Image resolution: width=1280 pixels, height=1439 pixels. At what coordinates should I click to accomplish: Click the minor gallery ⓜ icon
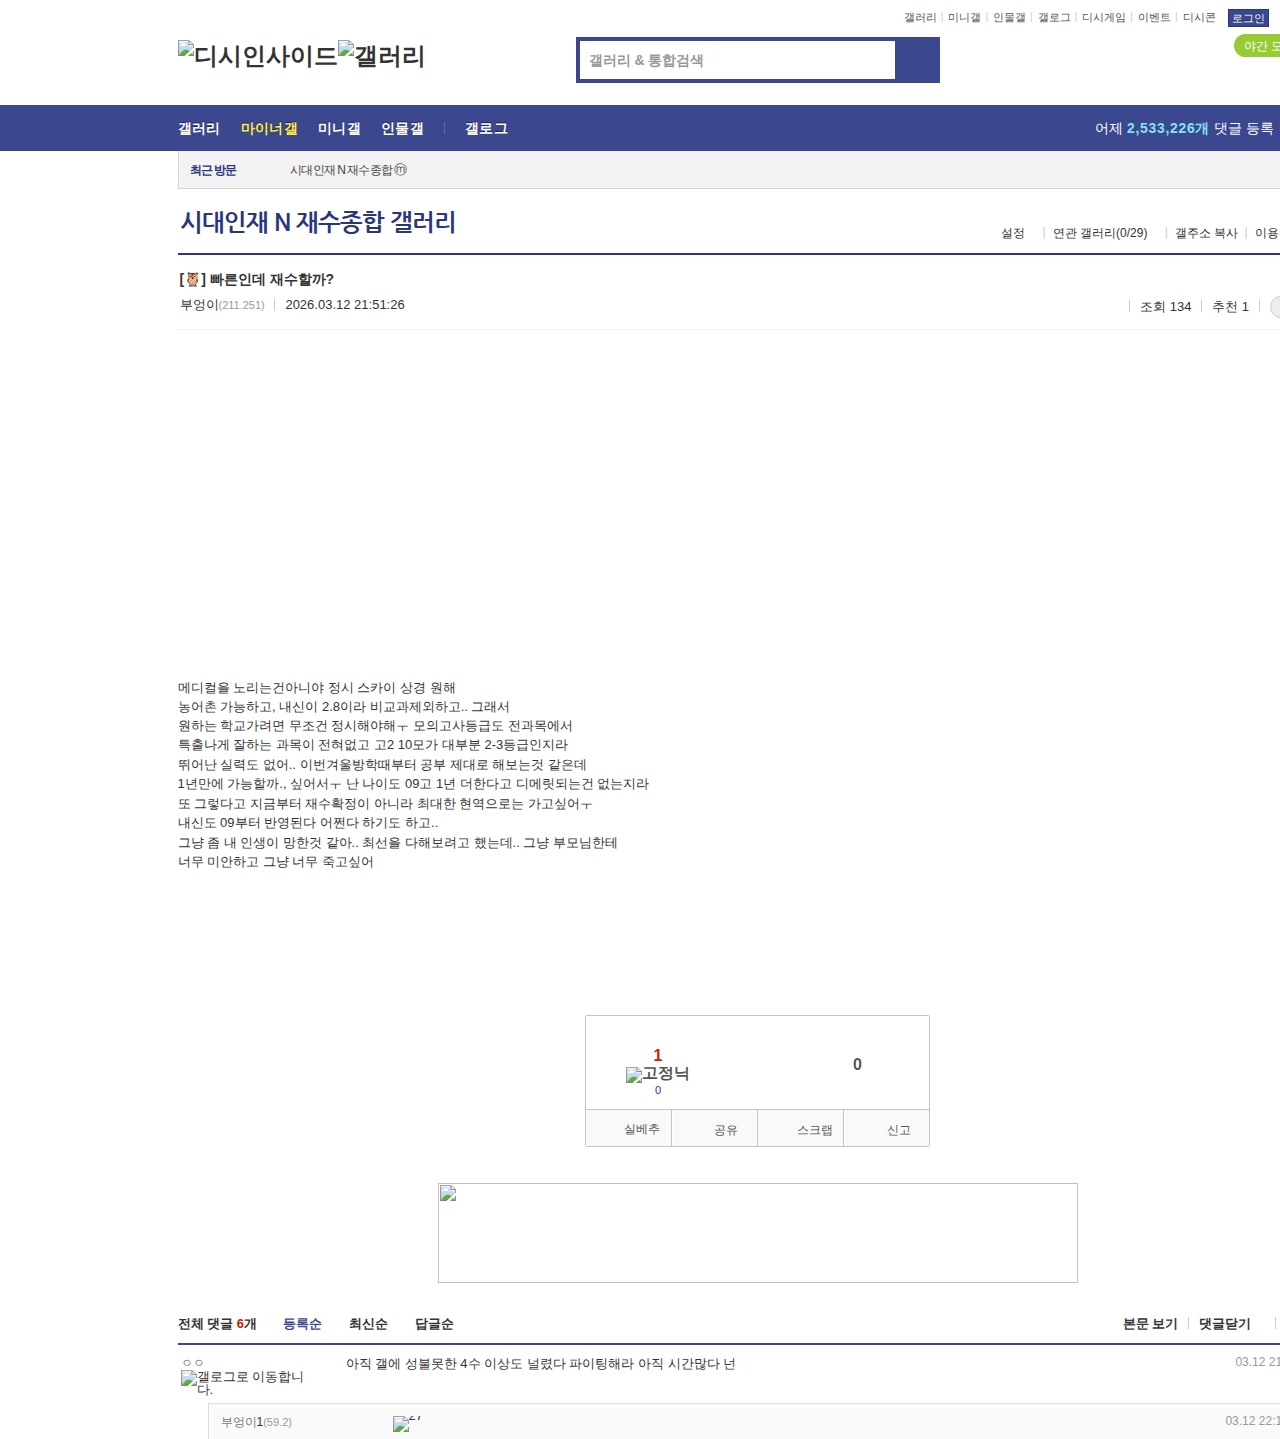click(401, 170)
